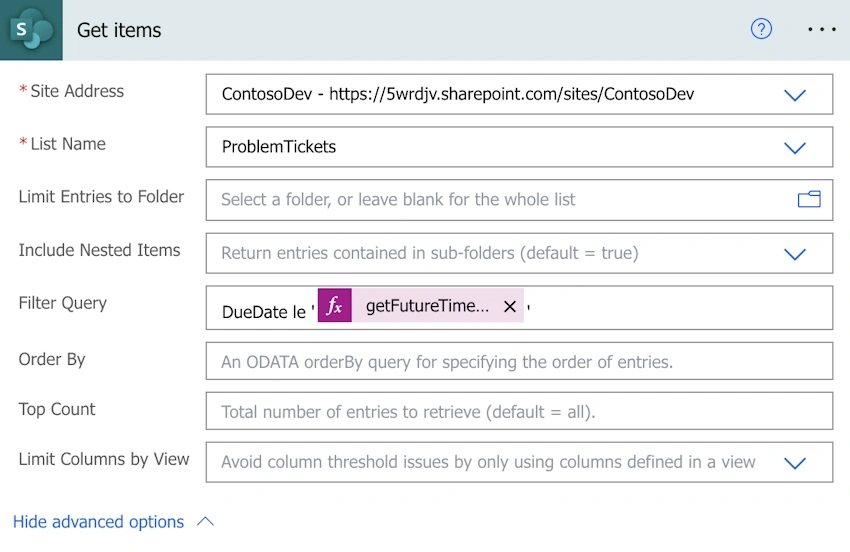
Task: Click the Filter Query text DueDate le
Action: click(x=263, y=312)
